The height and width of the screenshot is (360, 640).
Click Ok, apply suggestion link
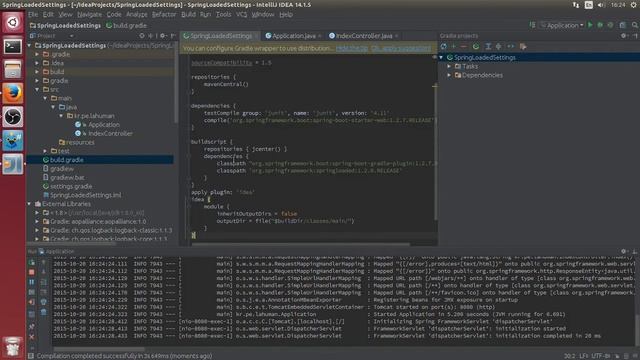[400, 49]
